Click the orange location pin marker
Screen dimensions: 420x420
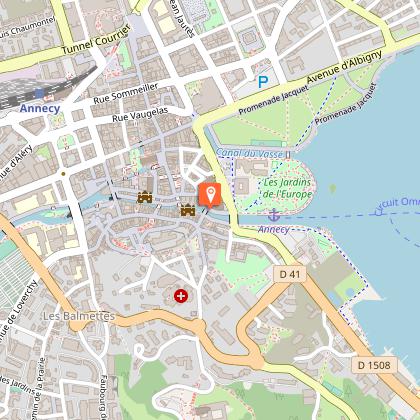tap(210, 196)
